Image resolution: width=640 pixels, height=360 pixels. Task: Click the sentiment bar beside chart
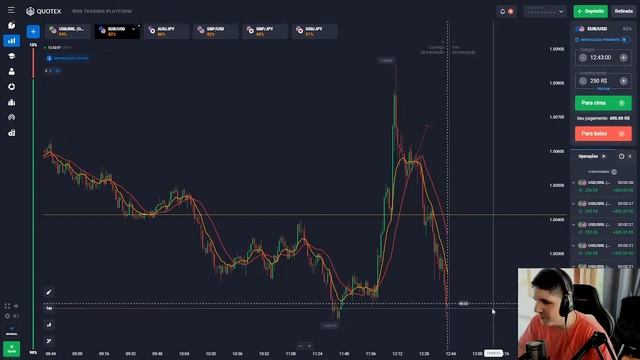(x=33, y=198)
